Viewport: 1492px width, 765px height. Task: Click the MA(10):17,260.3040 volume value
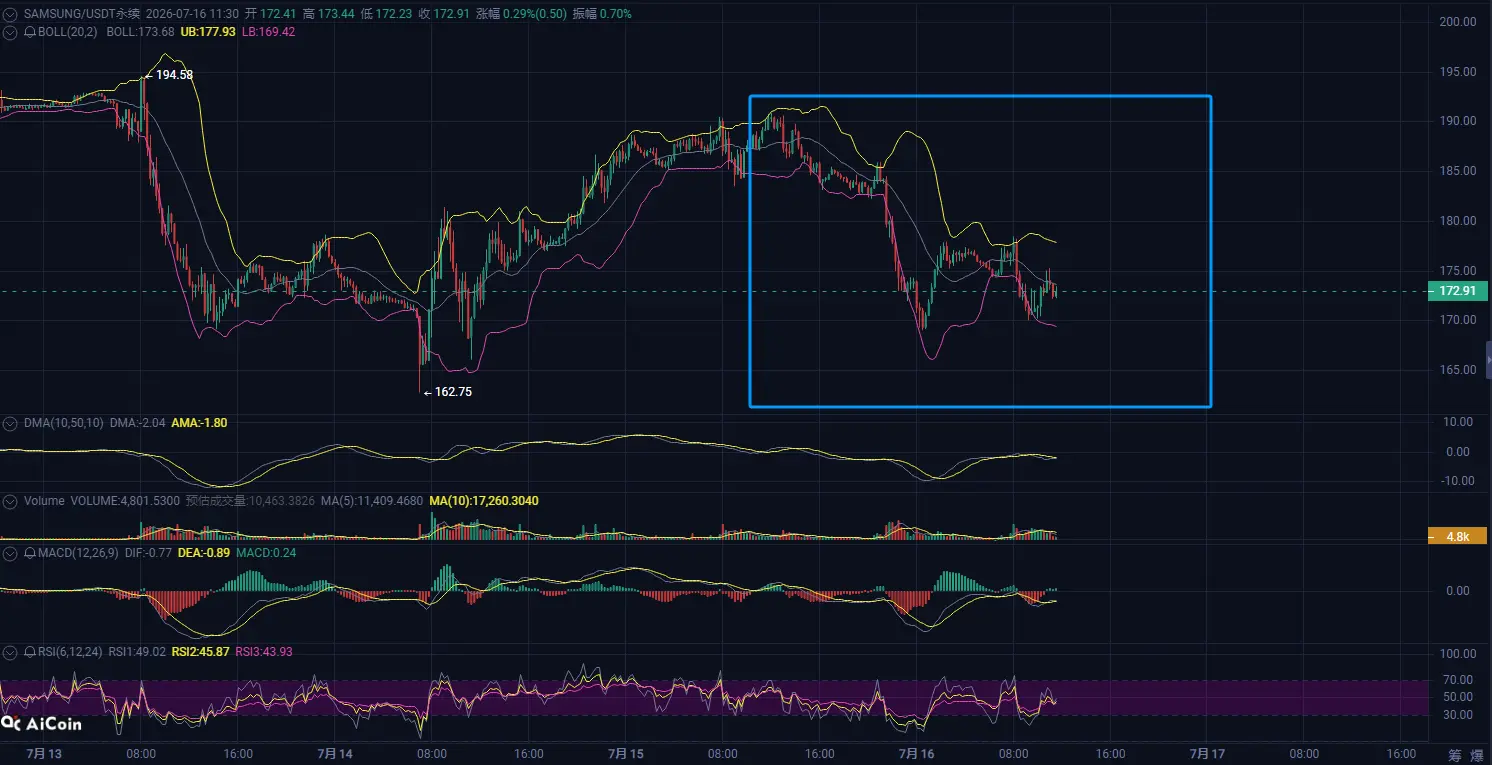[x=483, y=500]
